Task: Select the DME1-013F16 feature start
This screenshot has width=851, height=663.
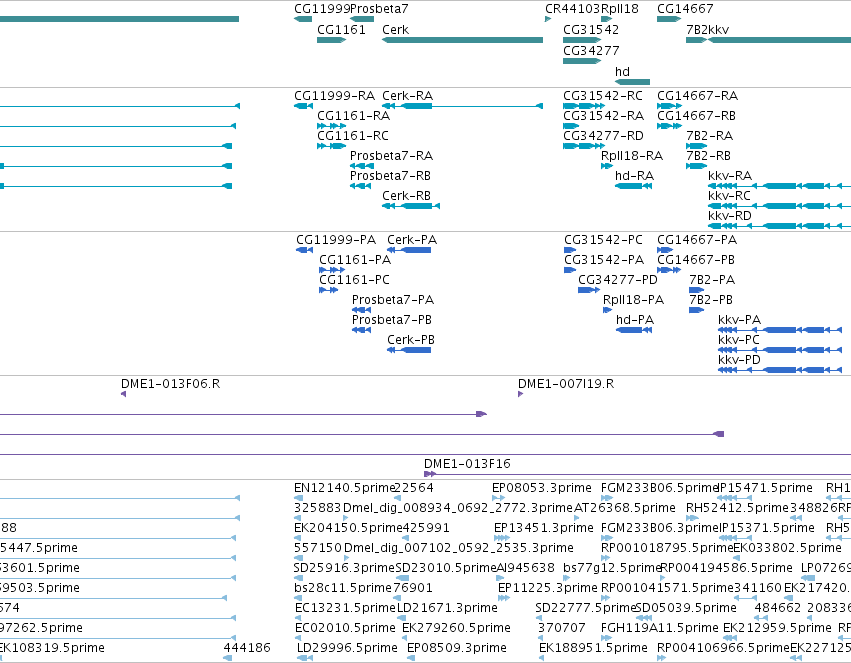Action: click(x=430, y=474)
